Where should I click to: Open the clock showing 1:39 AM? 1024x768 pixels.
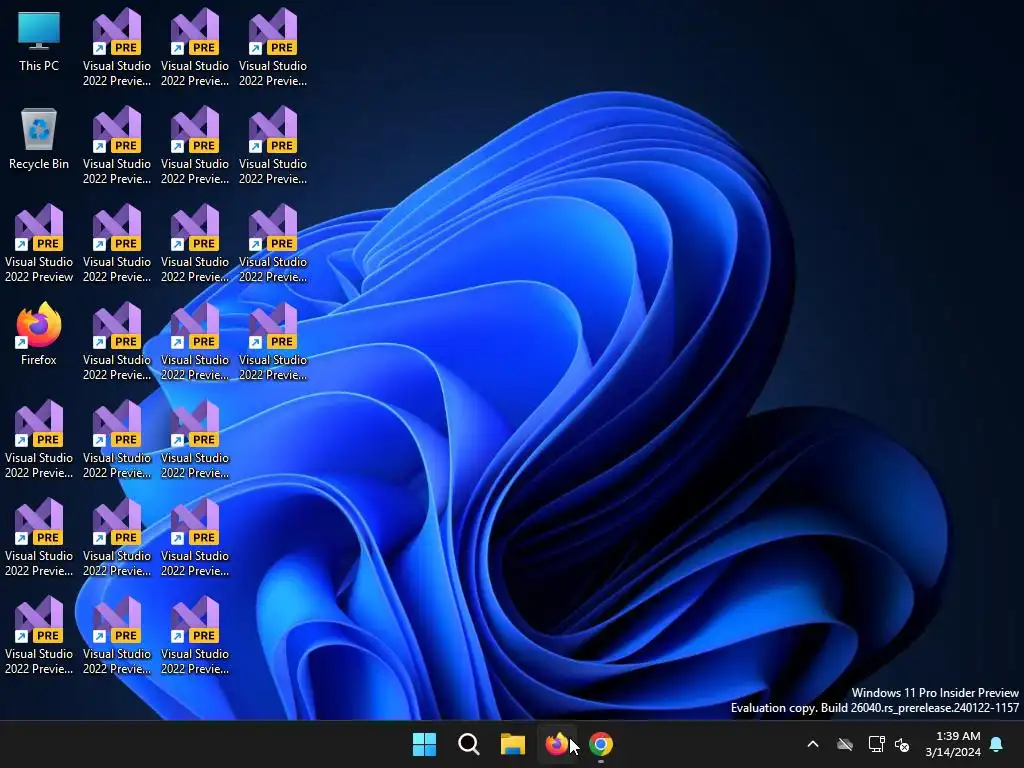pyautogui.click(x=953, y=744)
